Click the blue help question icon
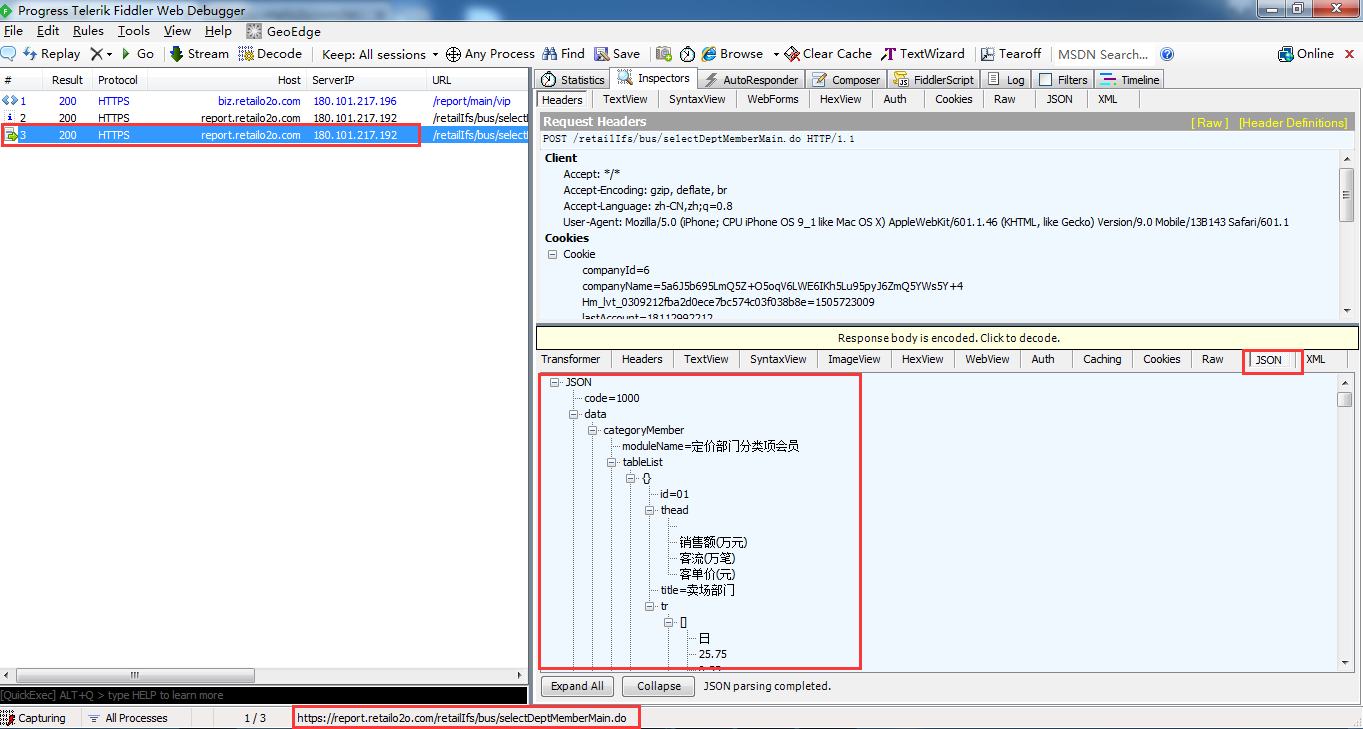The height and width of the screenshot is (729, 1363). 1167,54
